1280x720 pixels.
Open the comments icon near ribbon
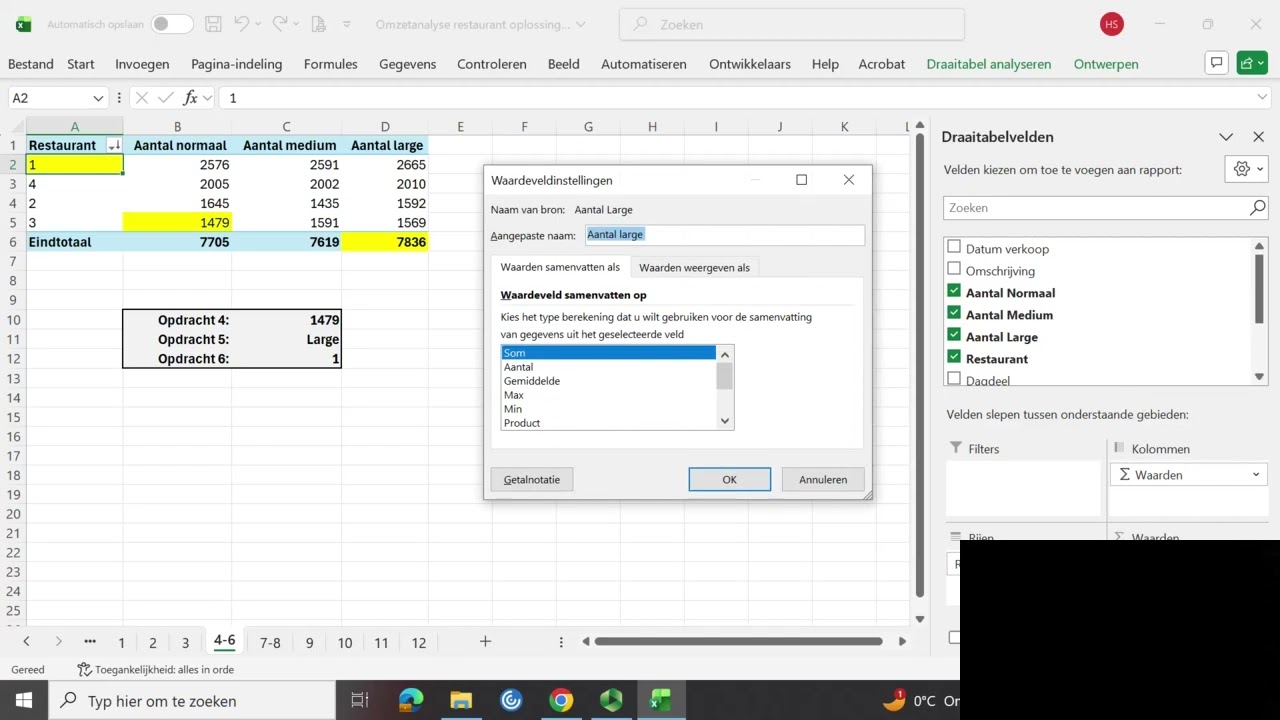coord(1217,63)
